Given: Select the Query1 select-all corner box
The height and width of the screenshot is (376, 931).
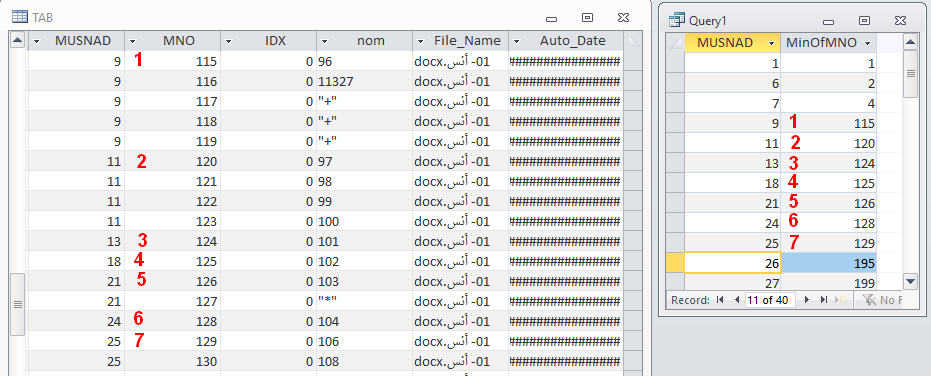Looking at the screenshot, I should click(x=675, y=43).
